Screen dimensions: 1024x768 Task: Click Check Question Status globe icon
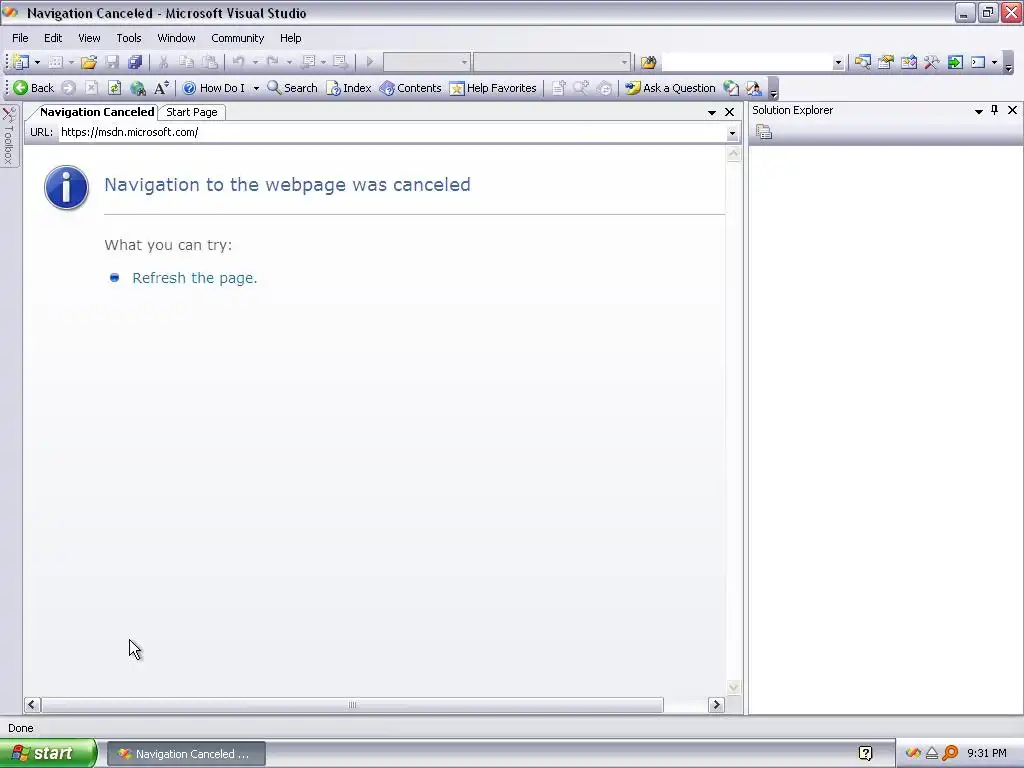[731, 88]
